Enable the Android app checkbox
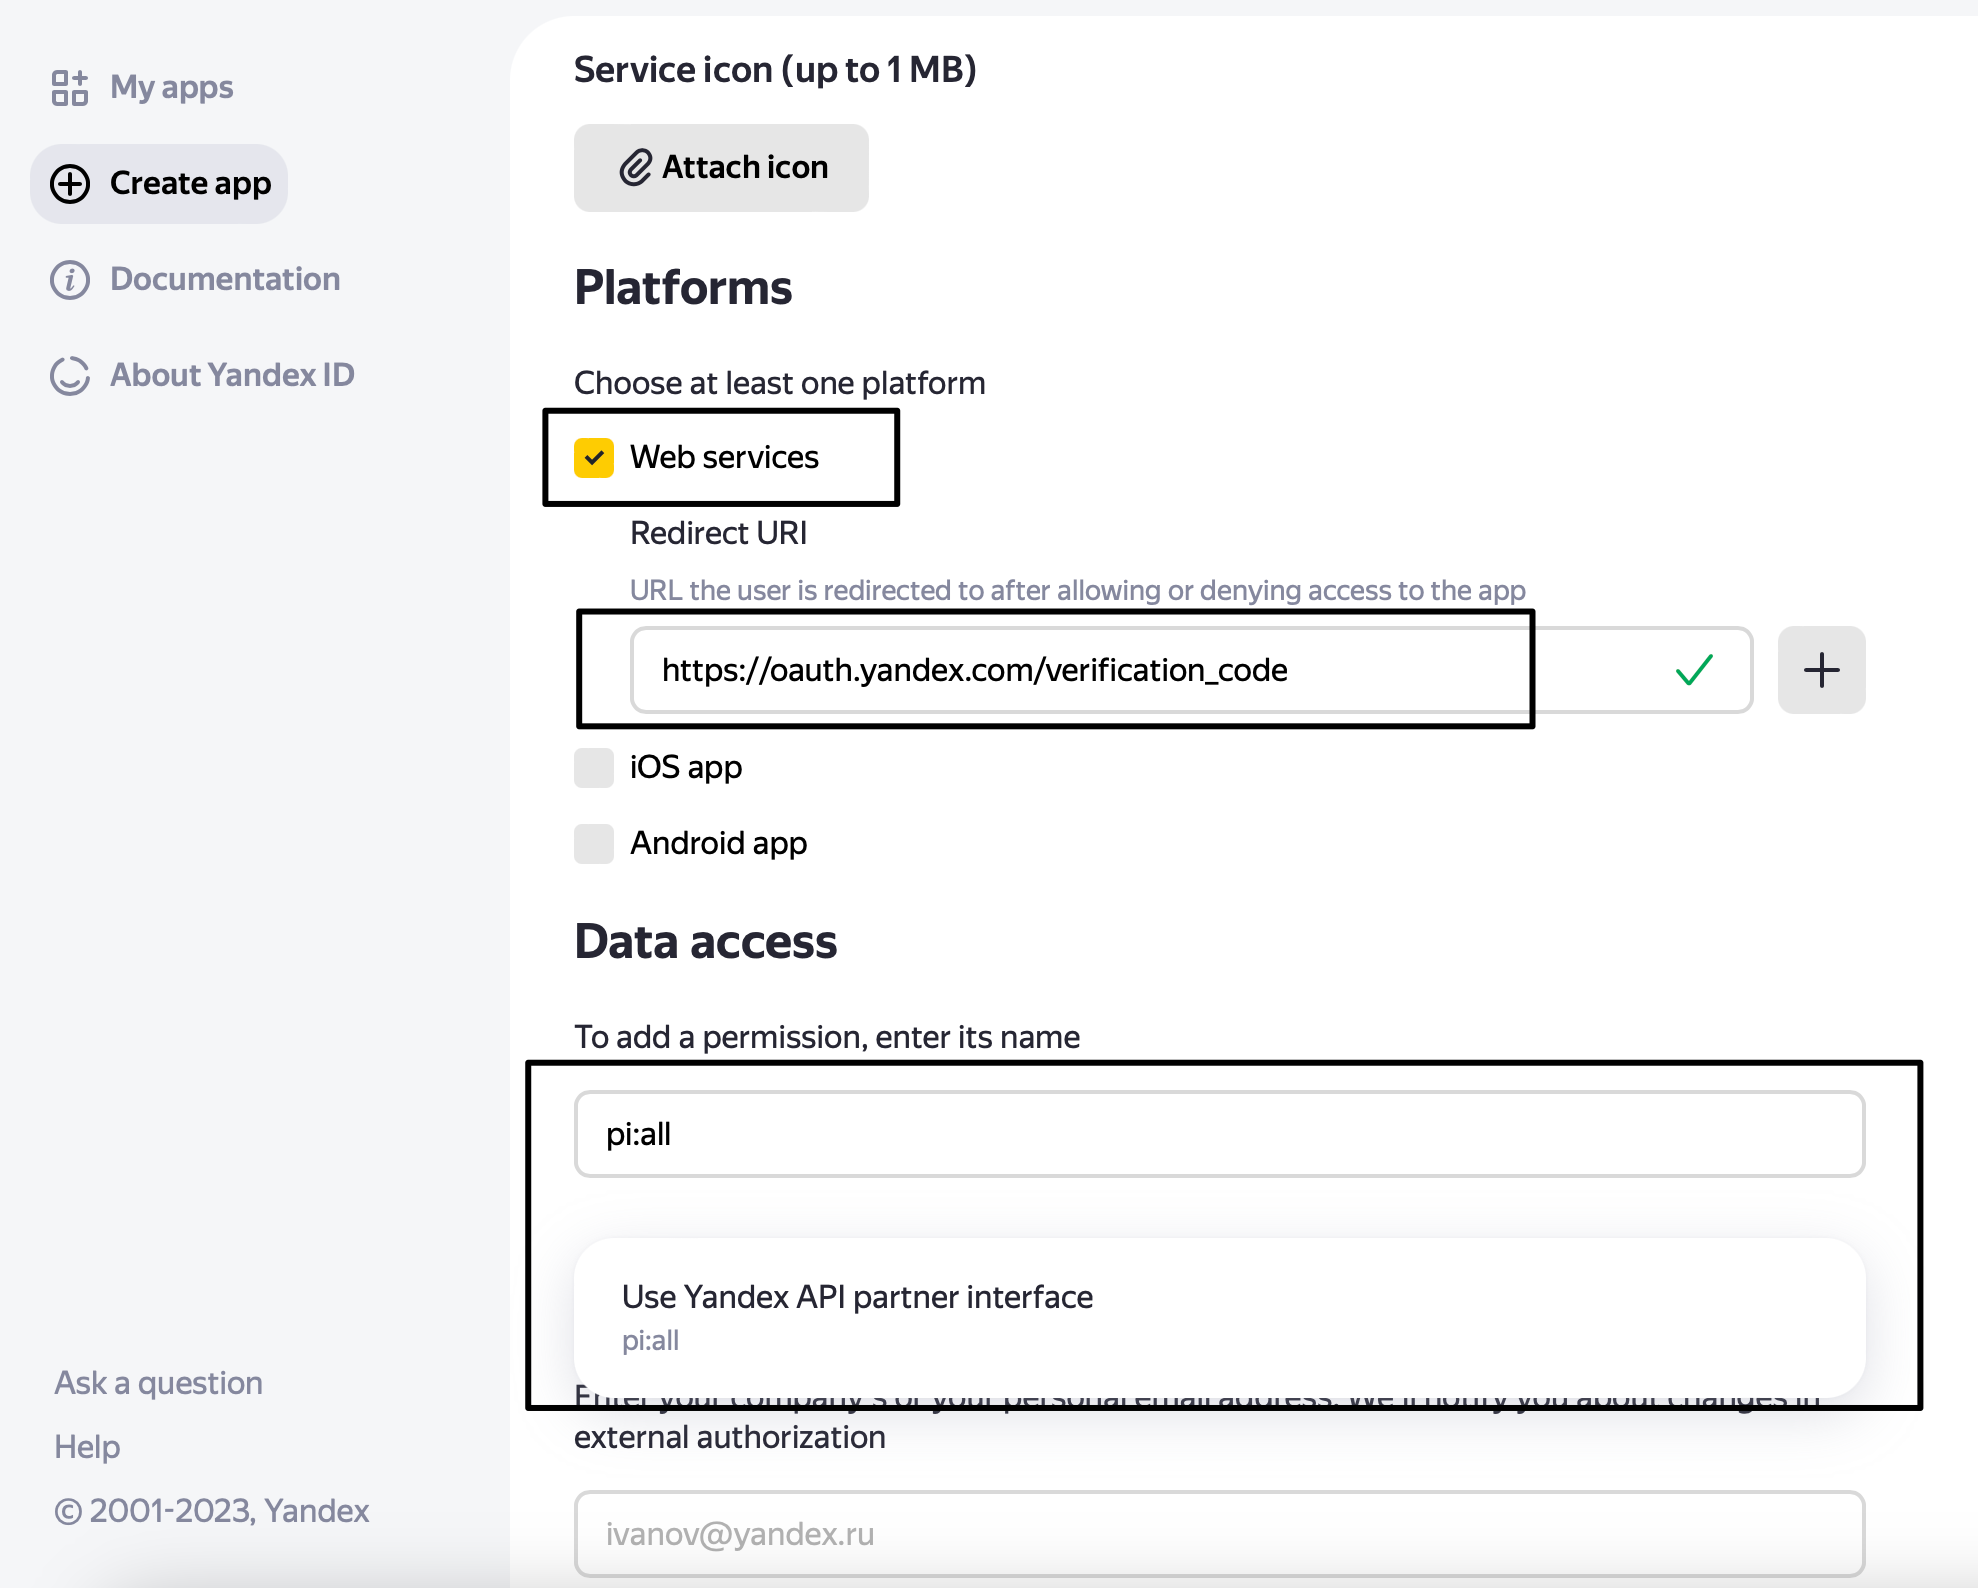The width and height of the screenshot is (1978, 1588). [x=594, y=844]
